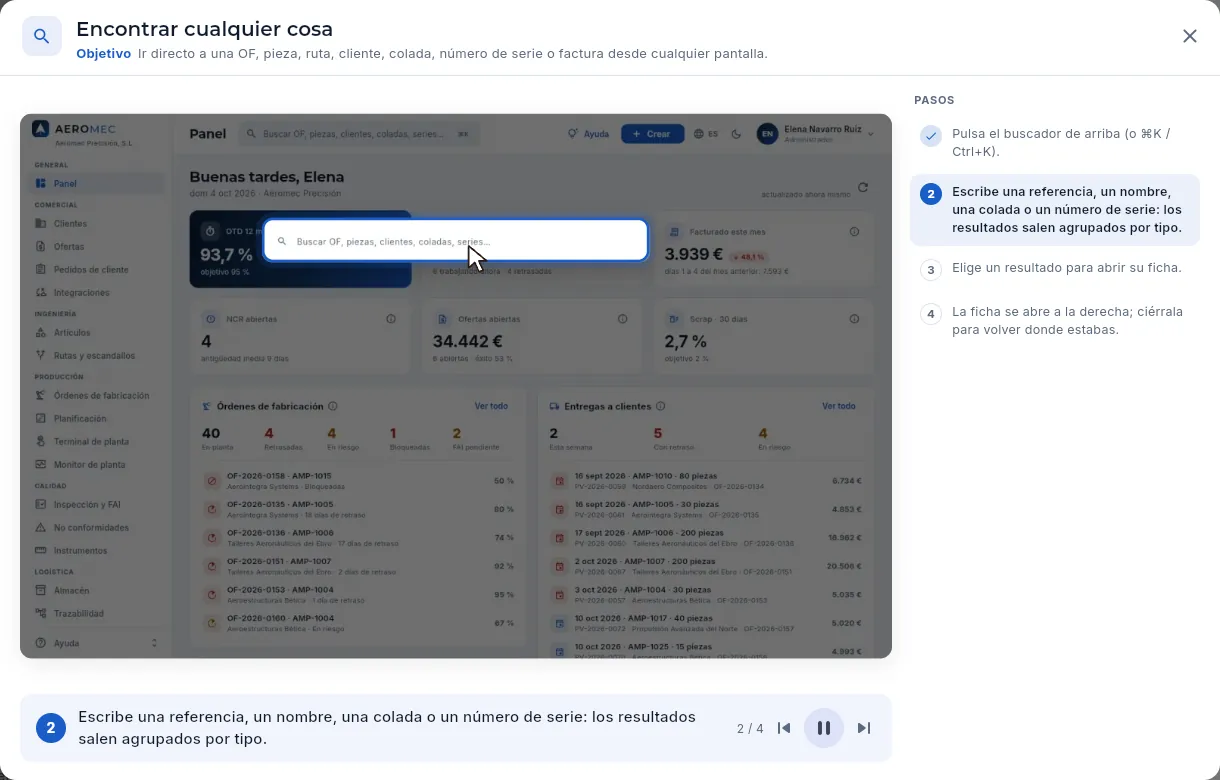Open Planificación in the preview sidebar
This screenshot has width=1220, height=780.
tap(97, 419)
